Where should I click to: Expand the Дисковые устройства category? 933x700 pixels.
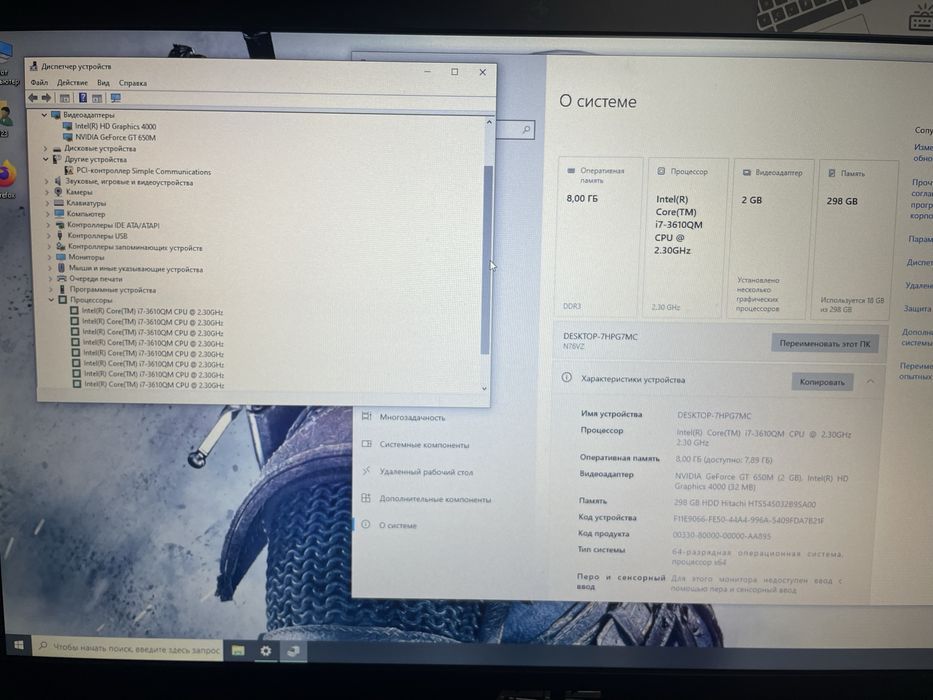click(45, 148)
